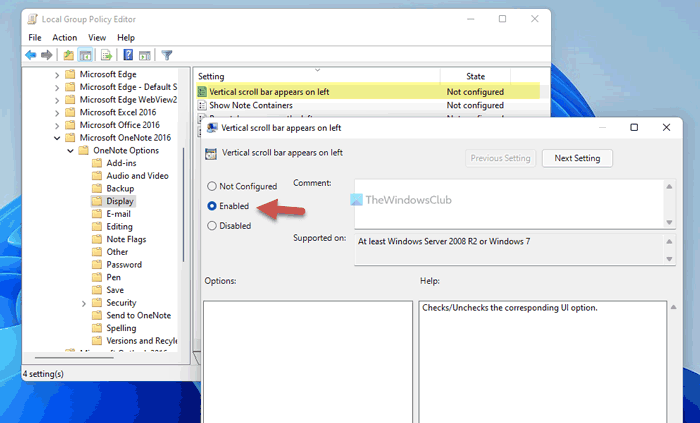Image resolution: width=700 pixels, height=423 pixels.
Task: Click the Show Note Containers policy icon
Action: [202, 105]
